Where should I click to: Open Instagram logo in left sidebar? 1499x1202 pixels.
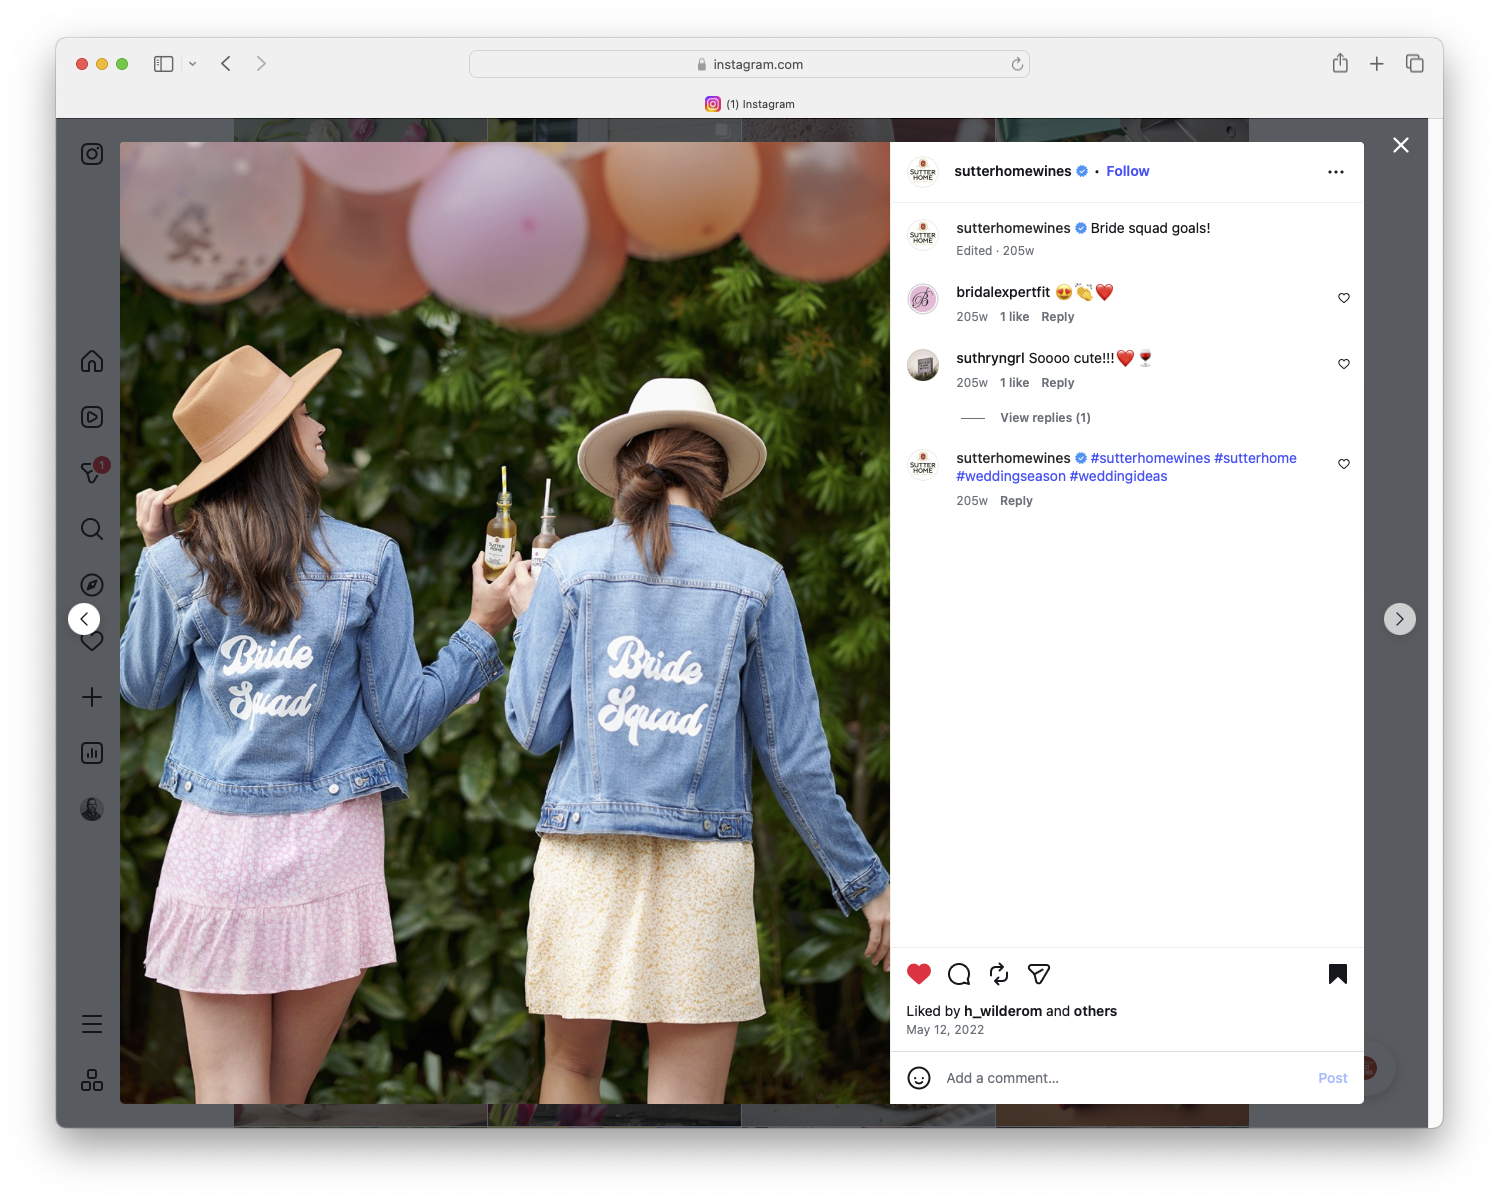click(92, 154)
